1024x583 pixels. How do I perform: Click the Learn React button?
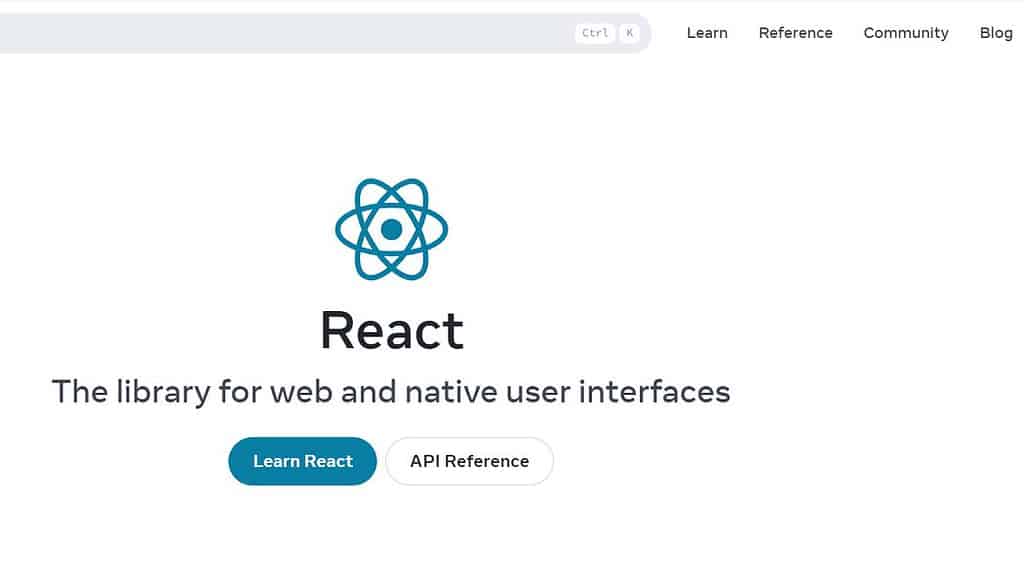pyautogui.click(x=302, y=461)
